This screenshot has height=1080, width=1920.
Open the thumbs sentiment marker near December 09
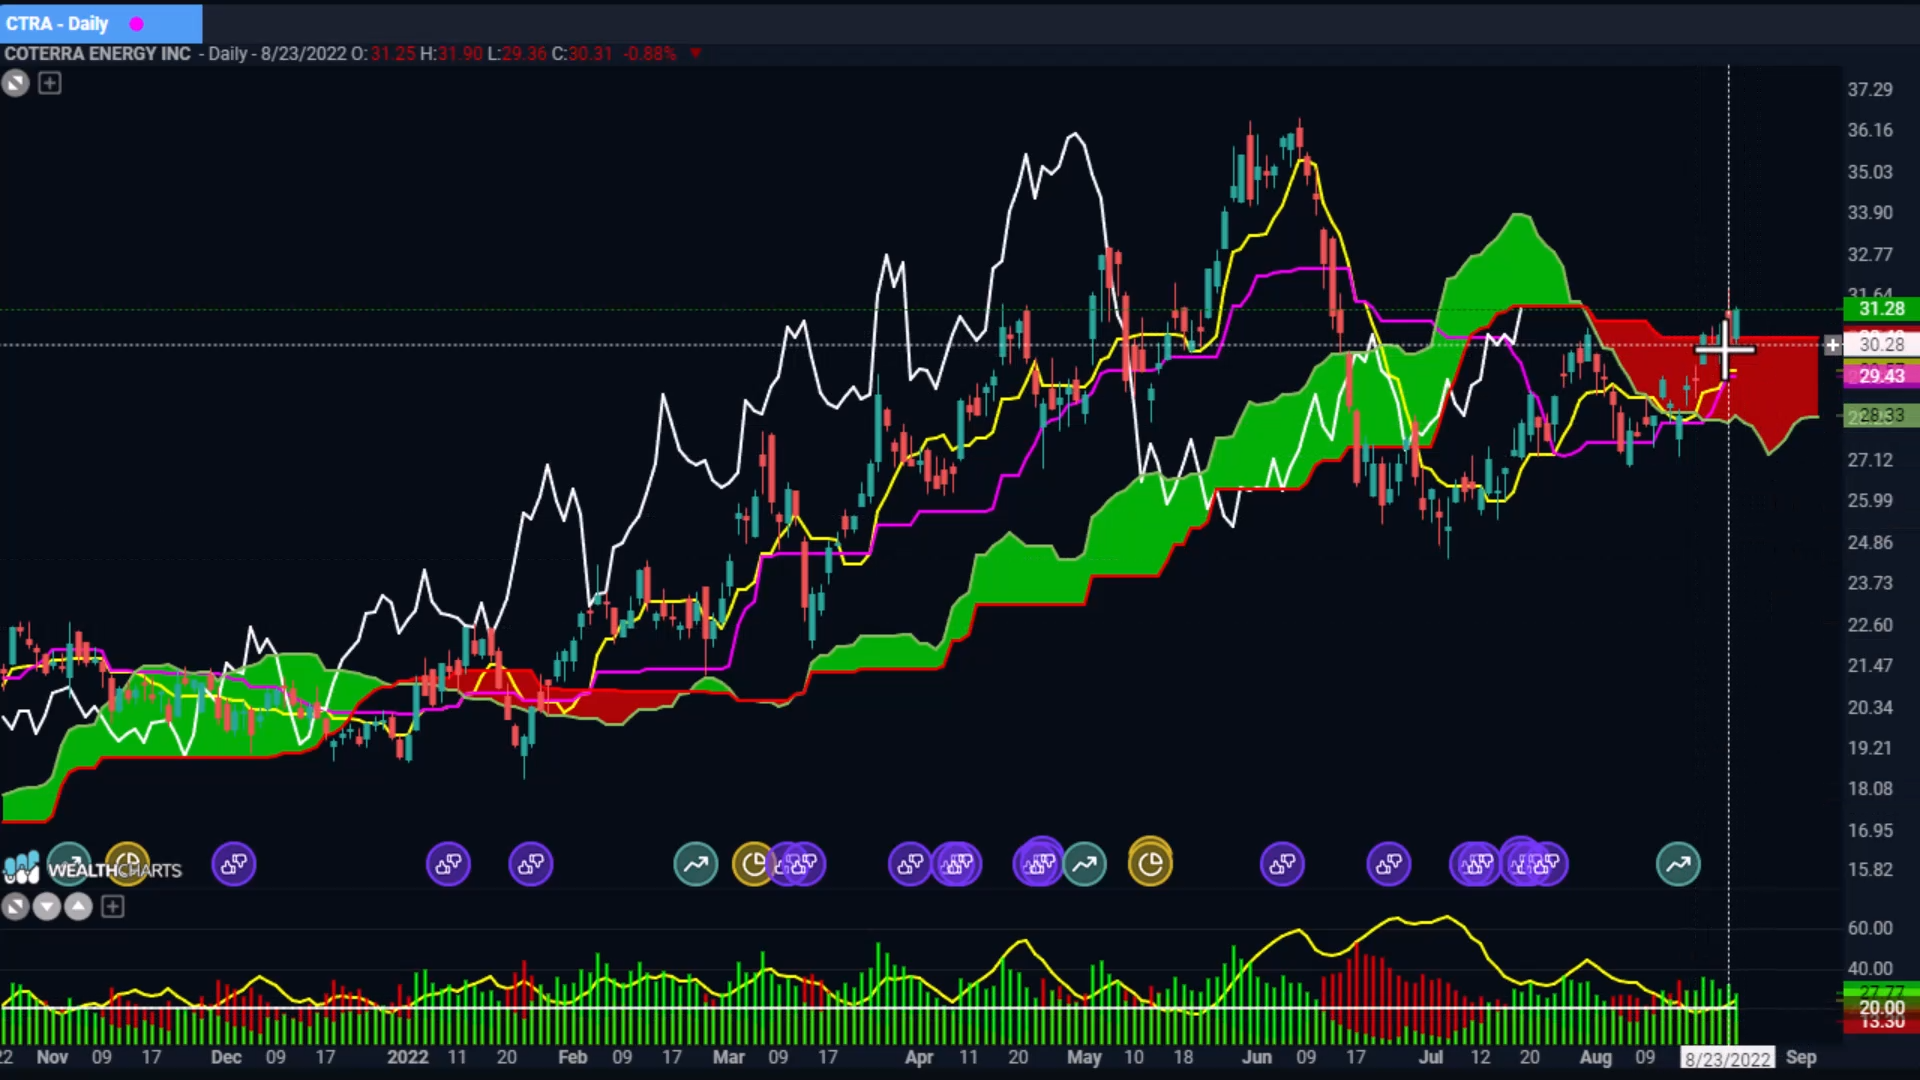click(x=234, y=864)
